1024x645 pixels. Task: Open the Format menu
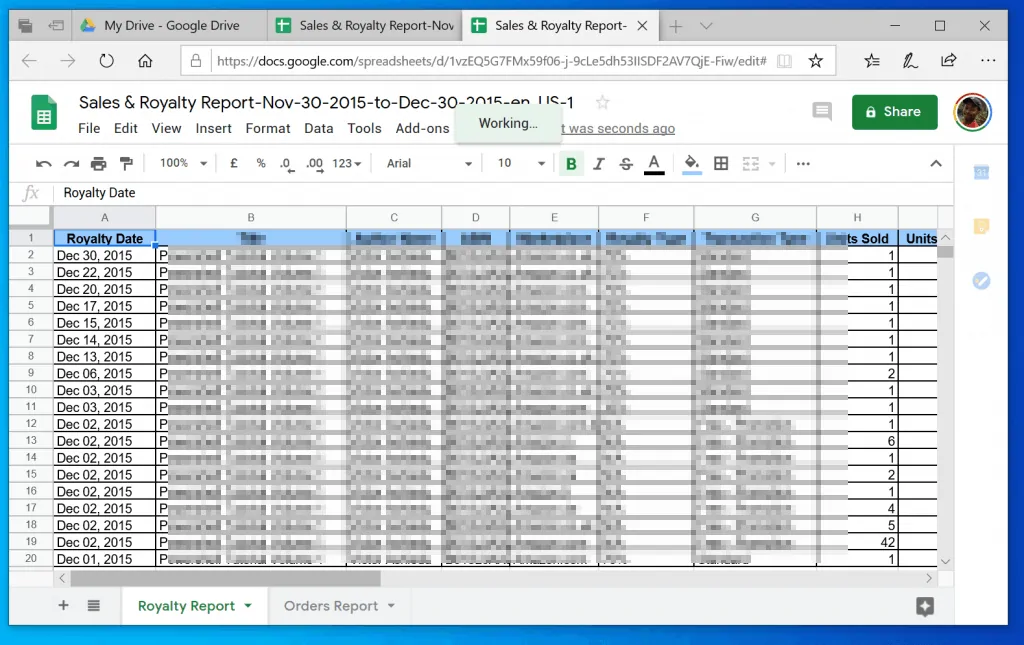267,128
